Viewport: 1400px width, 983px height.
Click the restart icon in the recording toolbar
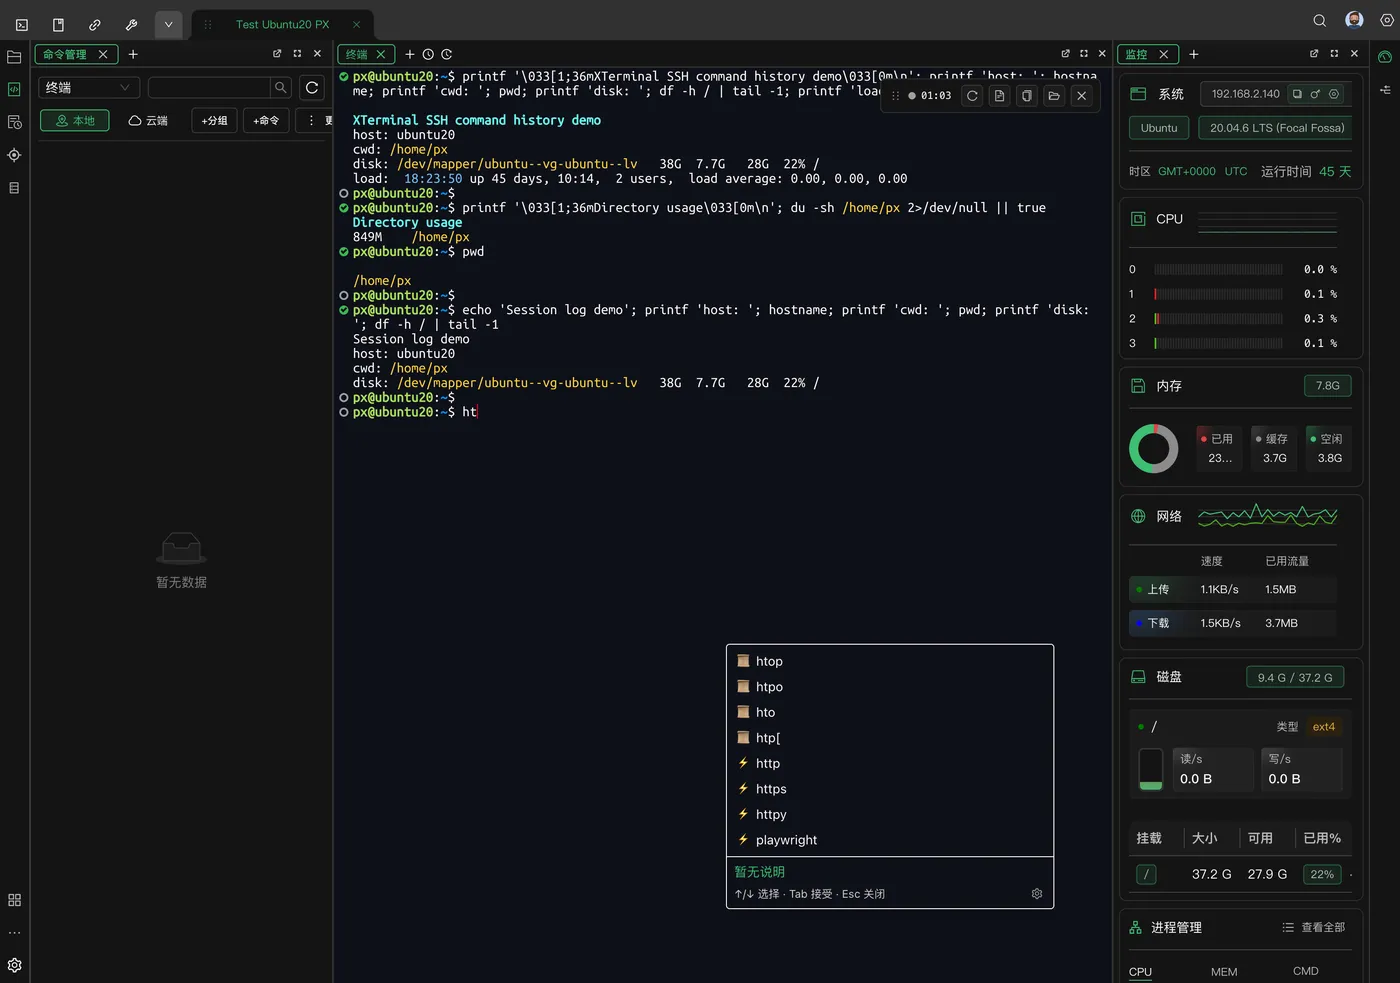[972, 96]
